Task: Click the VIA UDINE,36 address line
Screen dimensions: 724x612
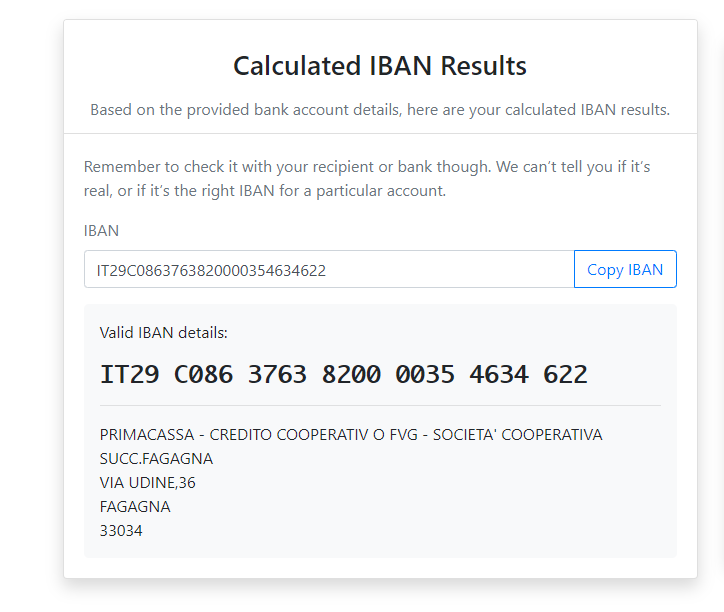Action: (x=147, y=482)
